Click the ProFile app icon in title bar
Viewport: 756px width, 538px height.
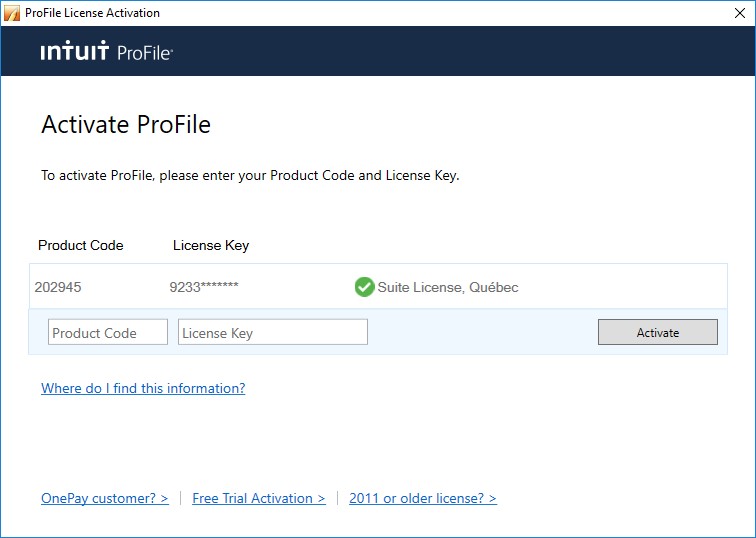coord(12,13)
